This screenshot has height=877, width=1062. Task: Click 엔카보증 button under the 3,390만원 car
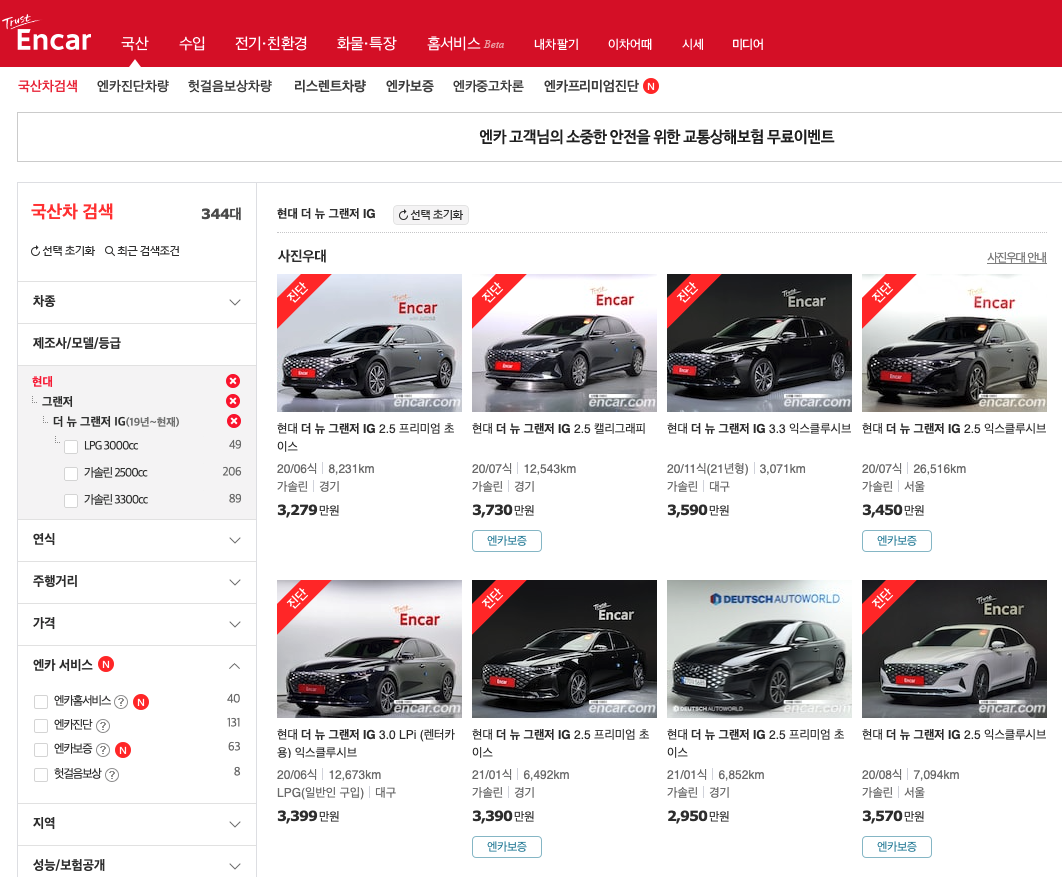point(507,847)
